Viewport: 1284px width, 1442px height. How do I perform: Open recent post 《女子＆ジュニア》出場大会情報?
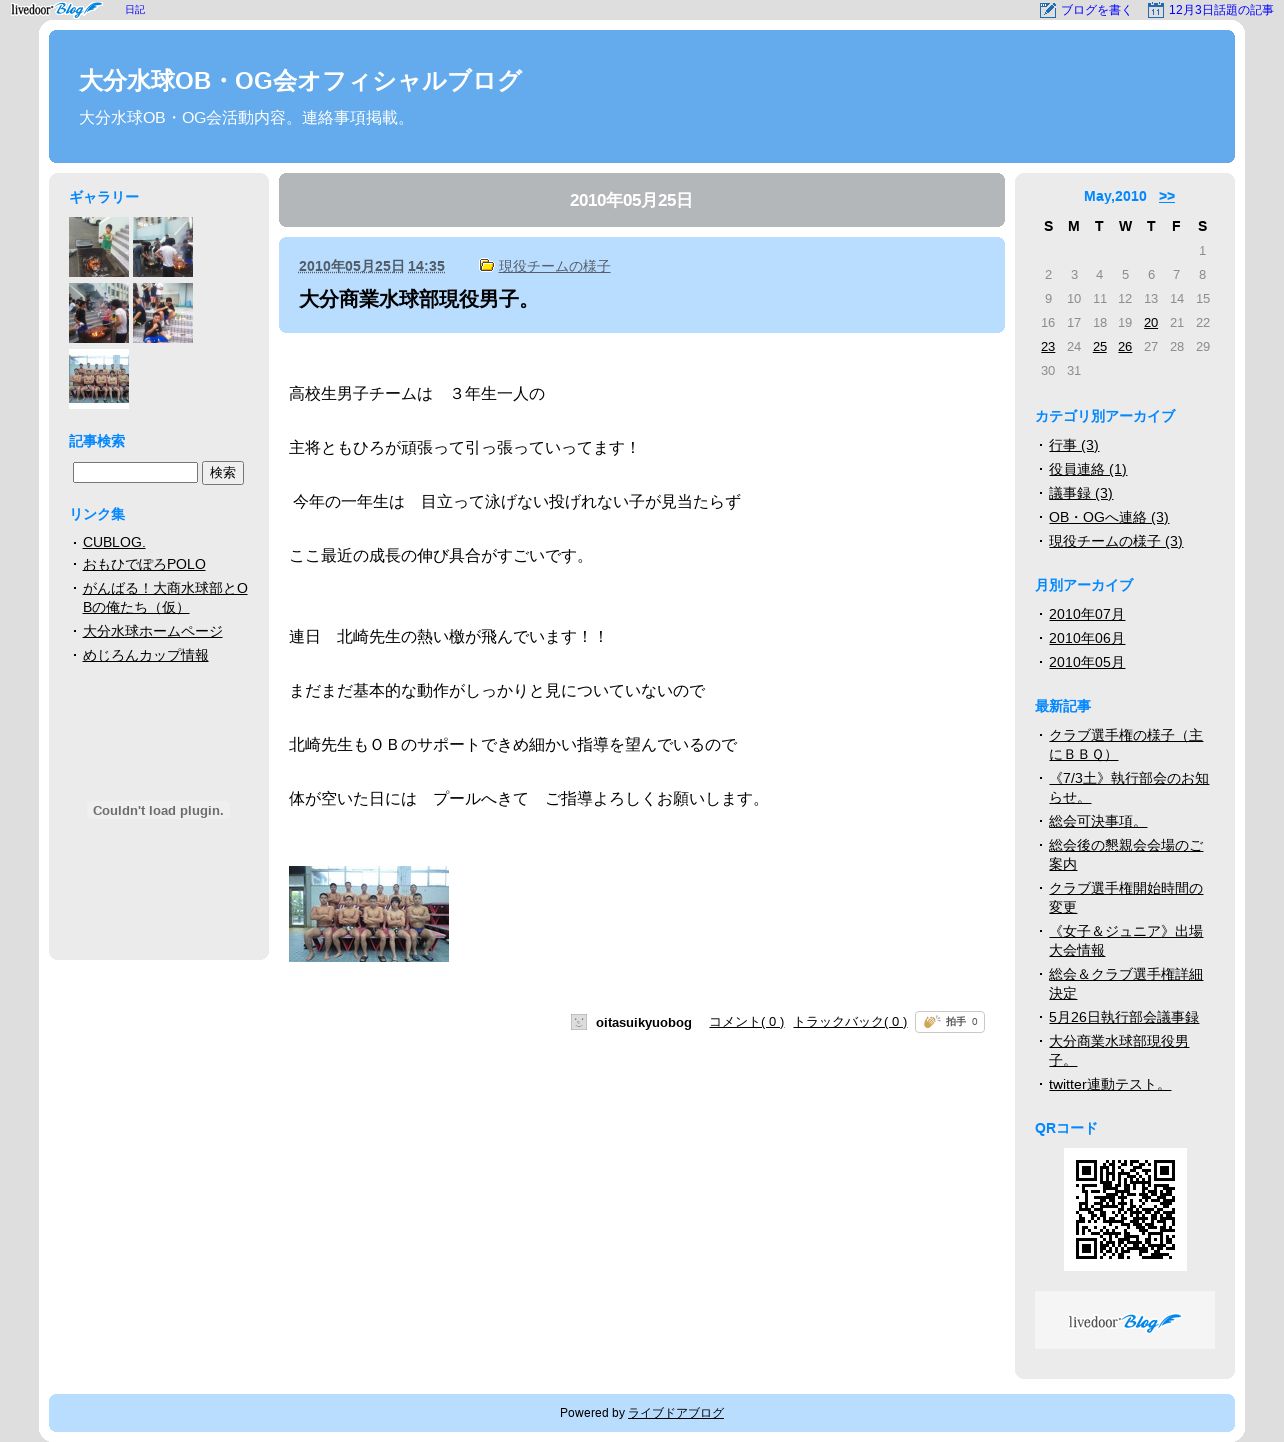coord(1126,940)
